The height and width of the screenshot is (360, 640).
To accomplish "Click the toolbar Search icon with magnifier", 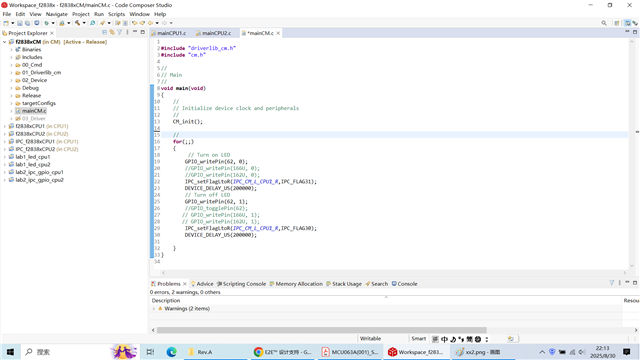I will [93, 23].
